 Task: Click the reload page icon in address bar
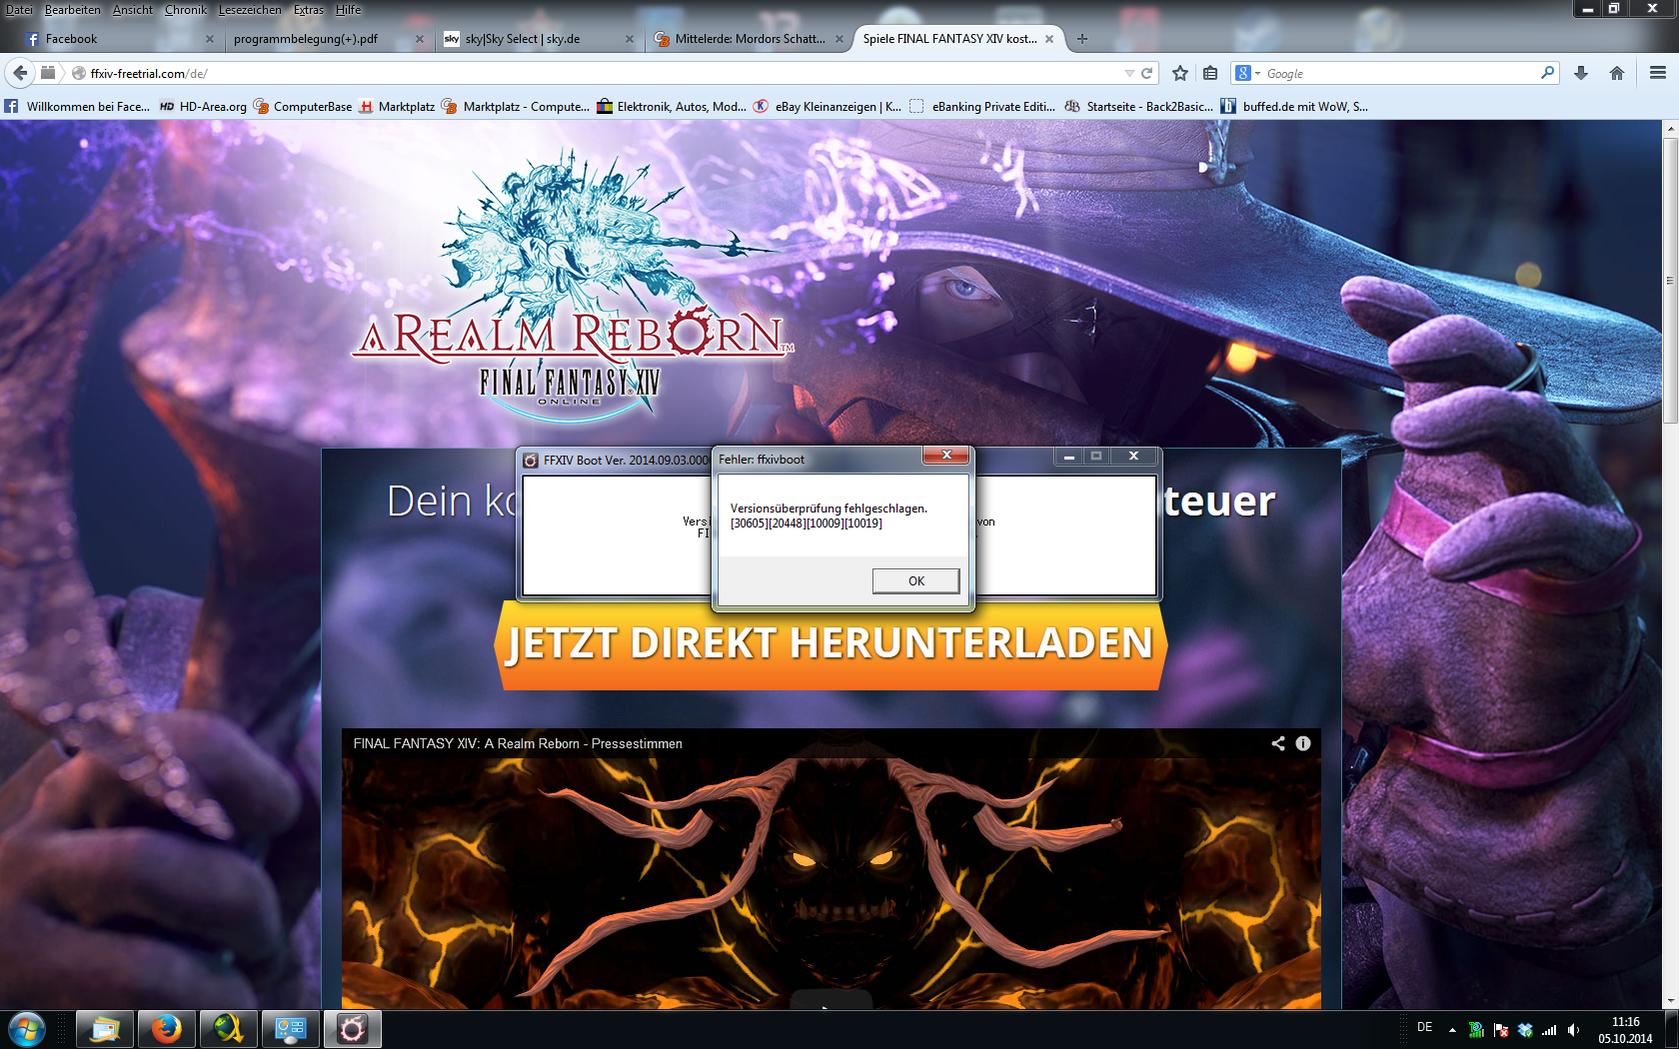[x=1147, y=73]
